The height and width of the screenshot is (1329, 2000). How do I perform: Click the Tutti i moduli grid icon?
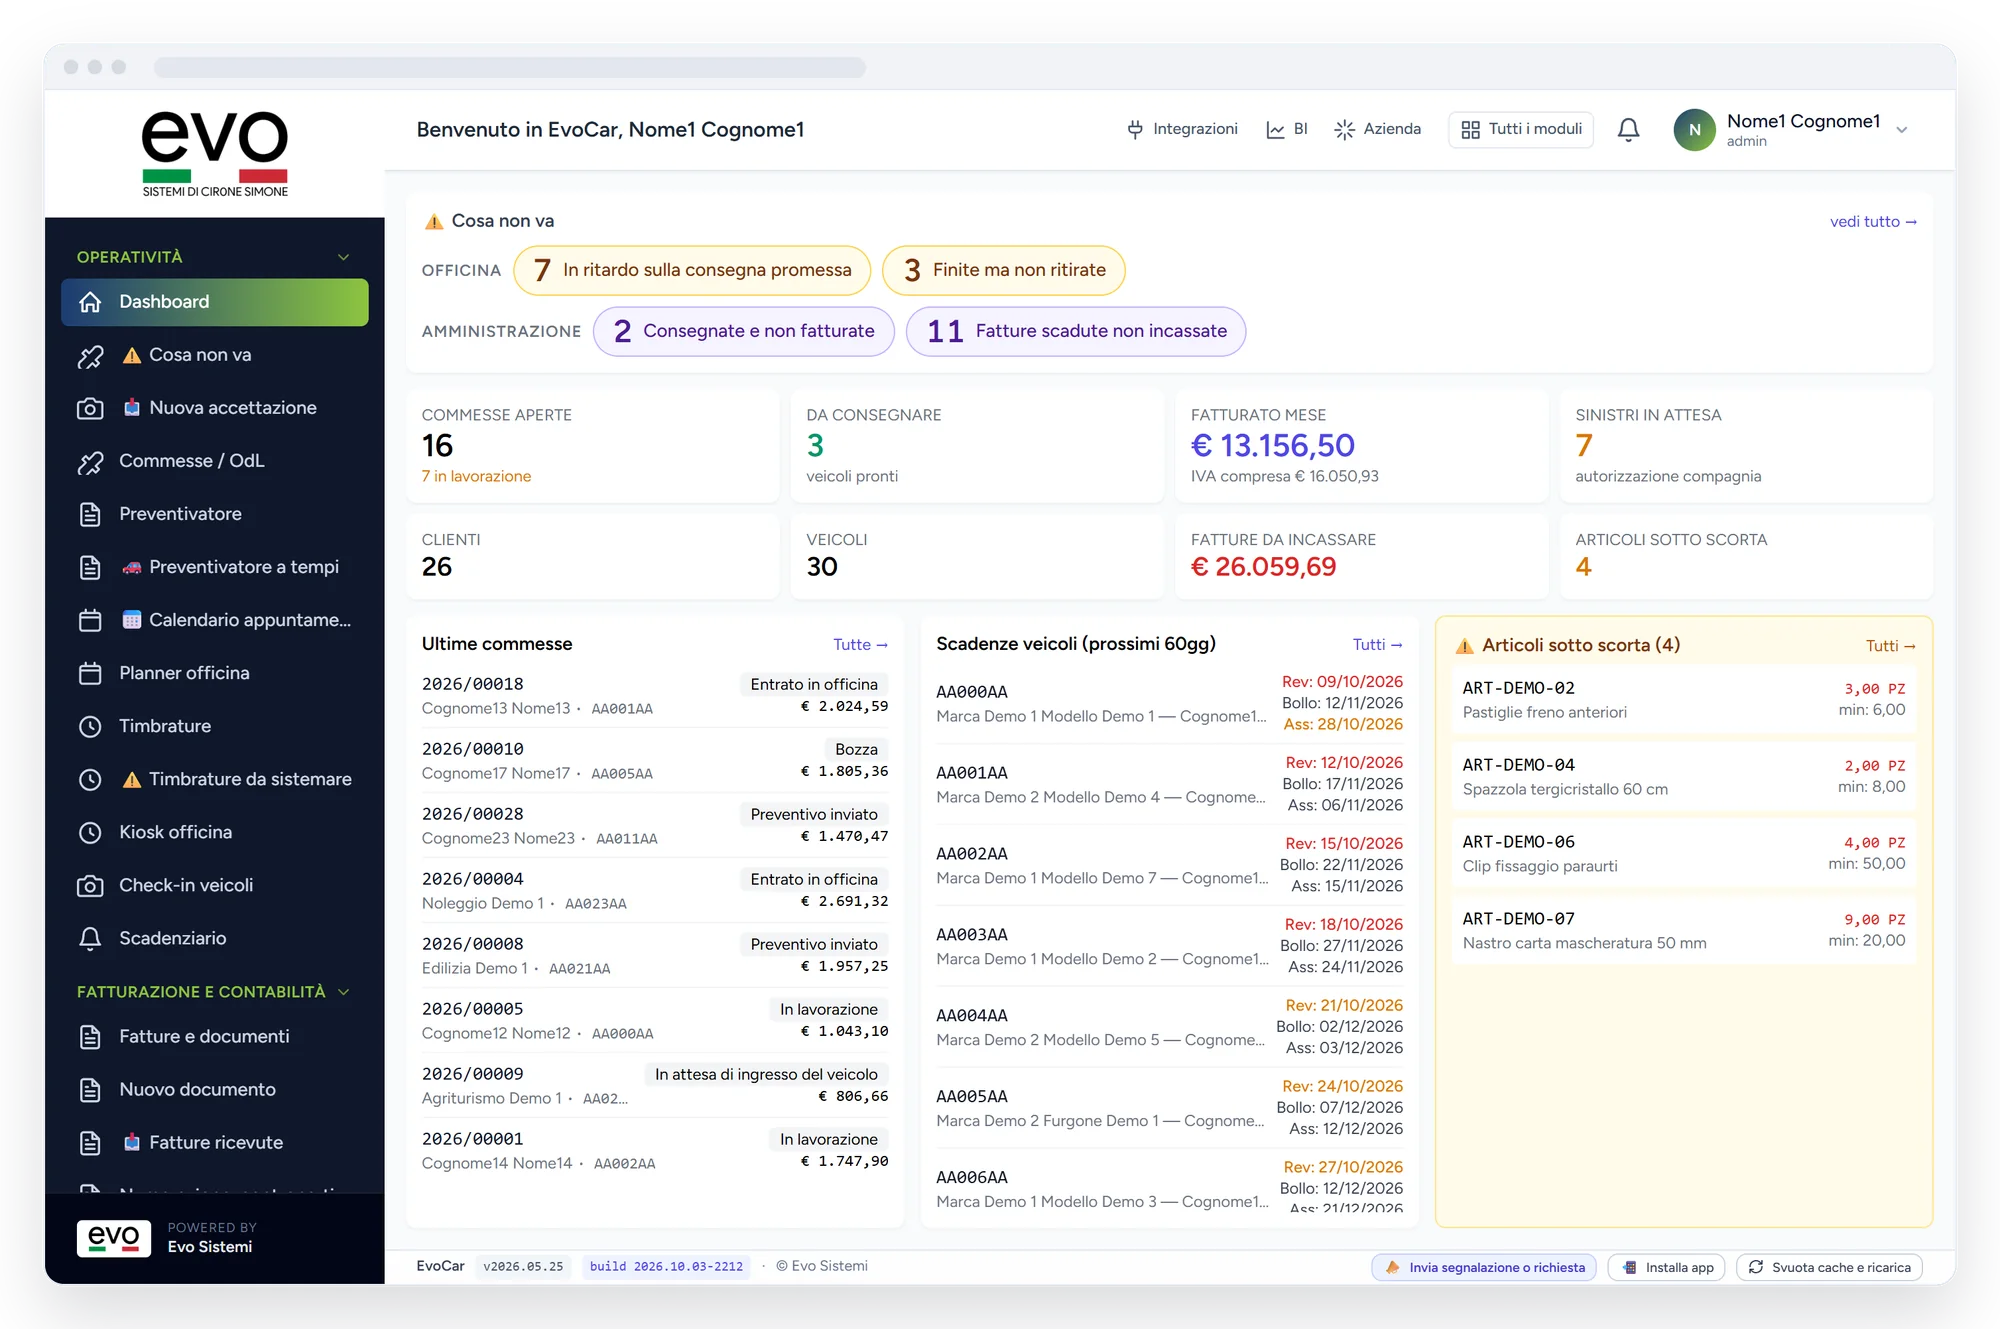(x=1470, y=129)
